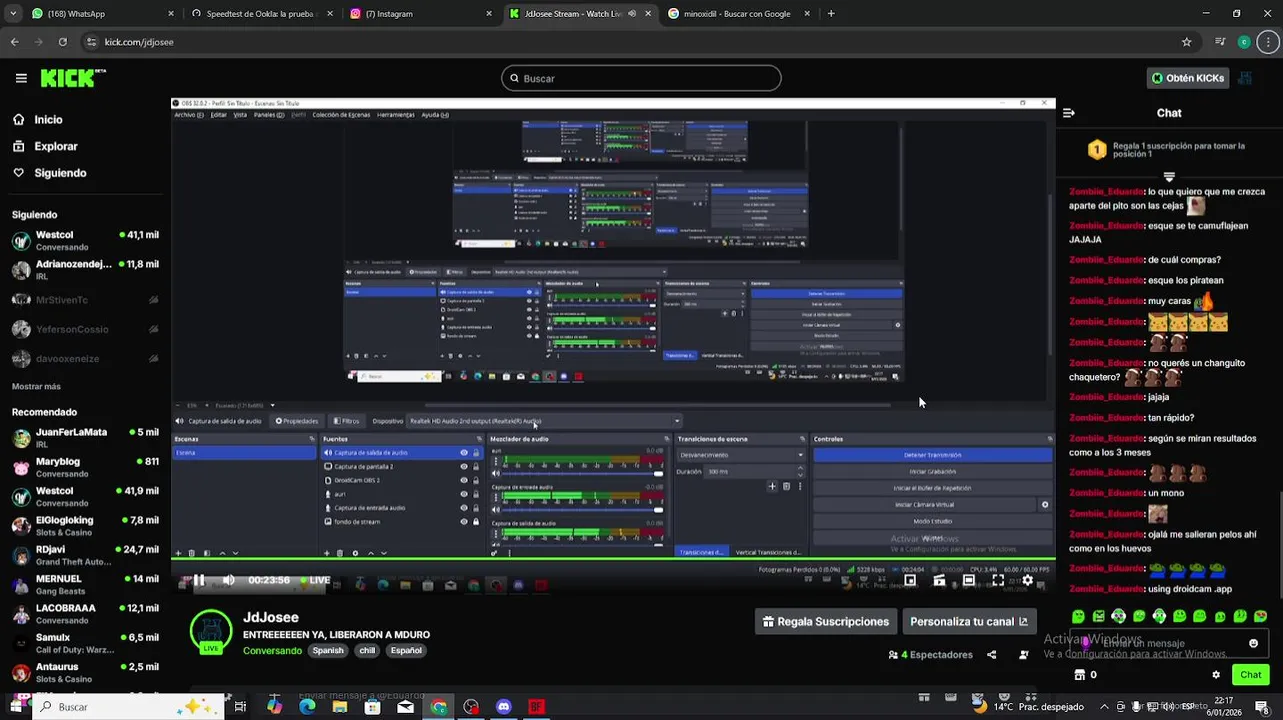
Task: Open Editar menu in OBS window
Action: [218, 115]
